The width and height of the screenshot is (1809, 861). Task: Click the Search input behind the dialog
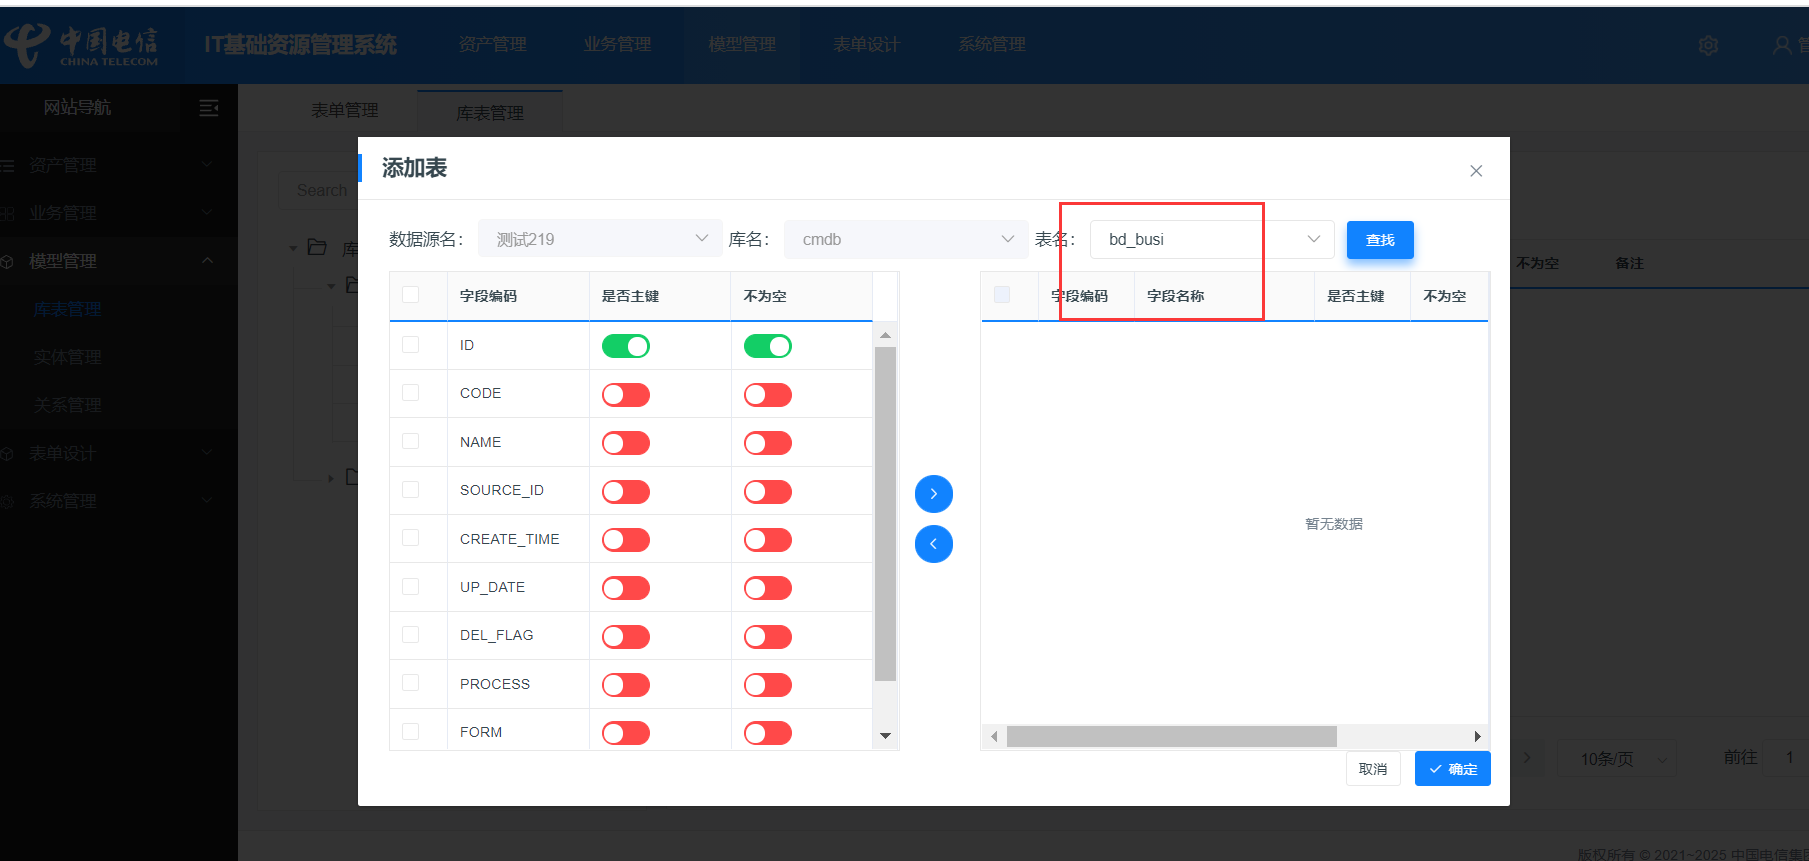320,190
